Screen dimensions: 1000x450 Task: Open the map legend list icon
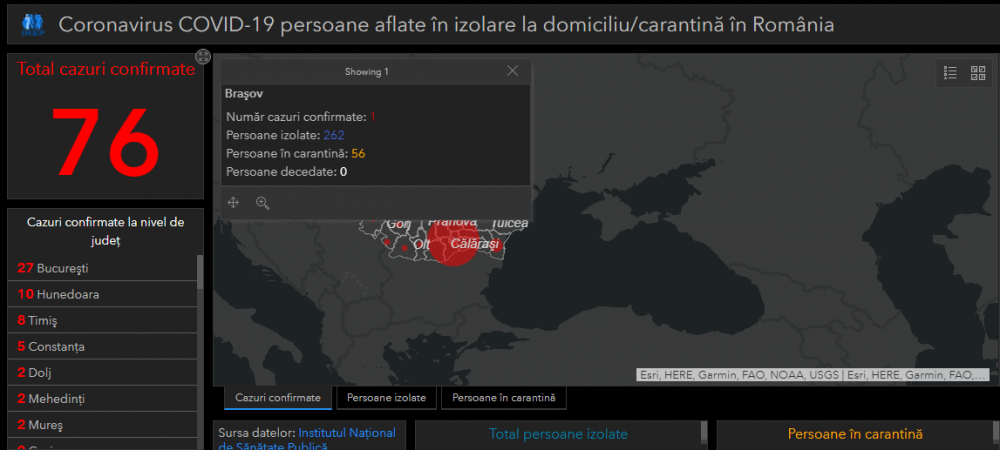(x=950, y=73)
